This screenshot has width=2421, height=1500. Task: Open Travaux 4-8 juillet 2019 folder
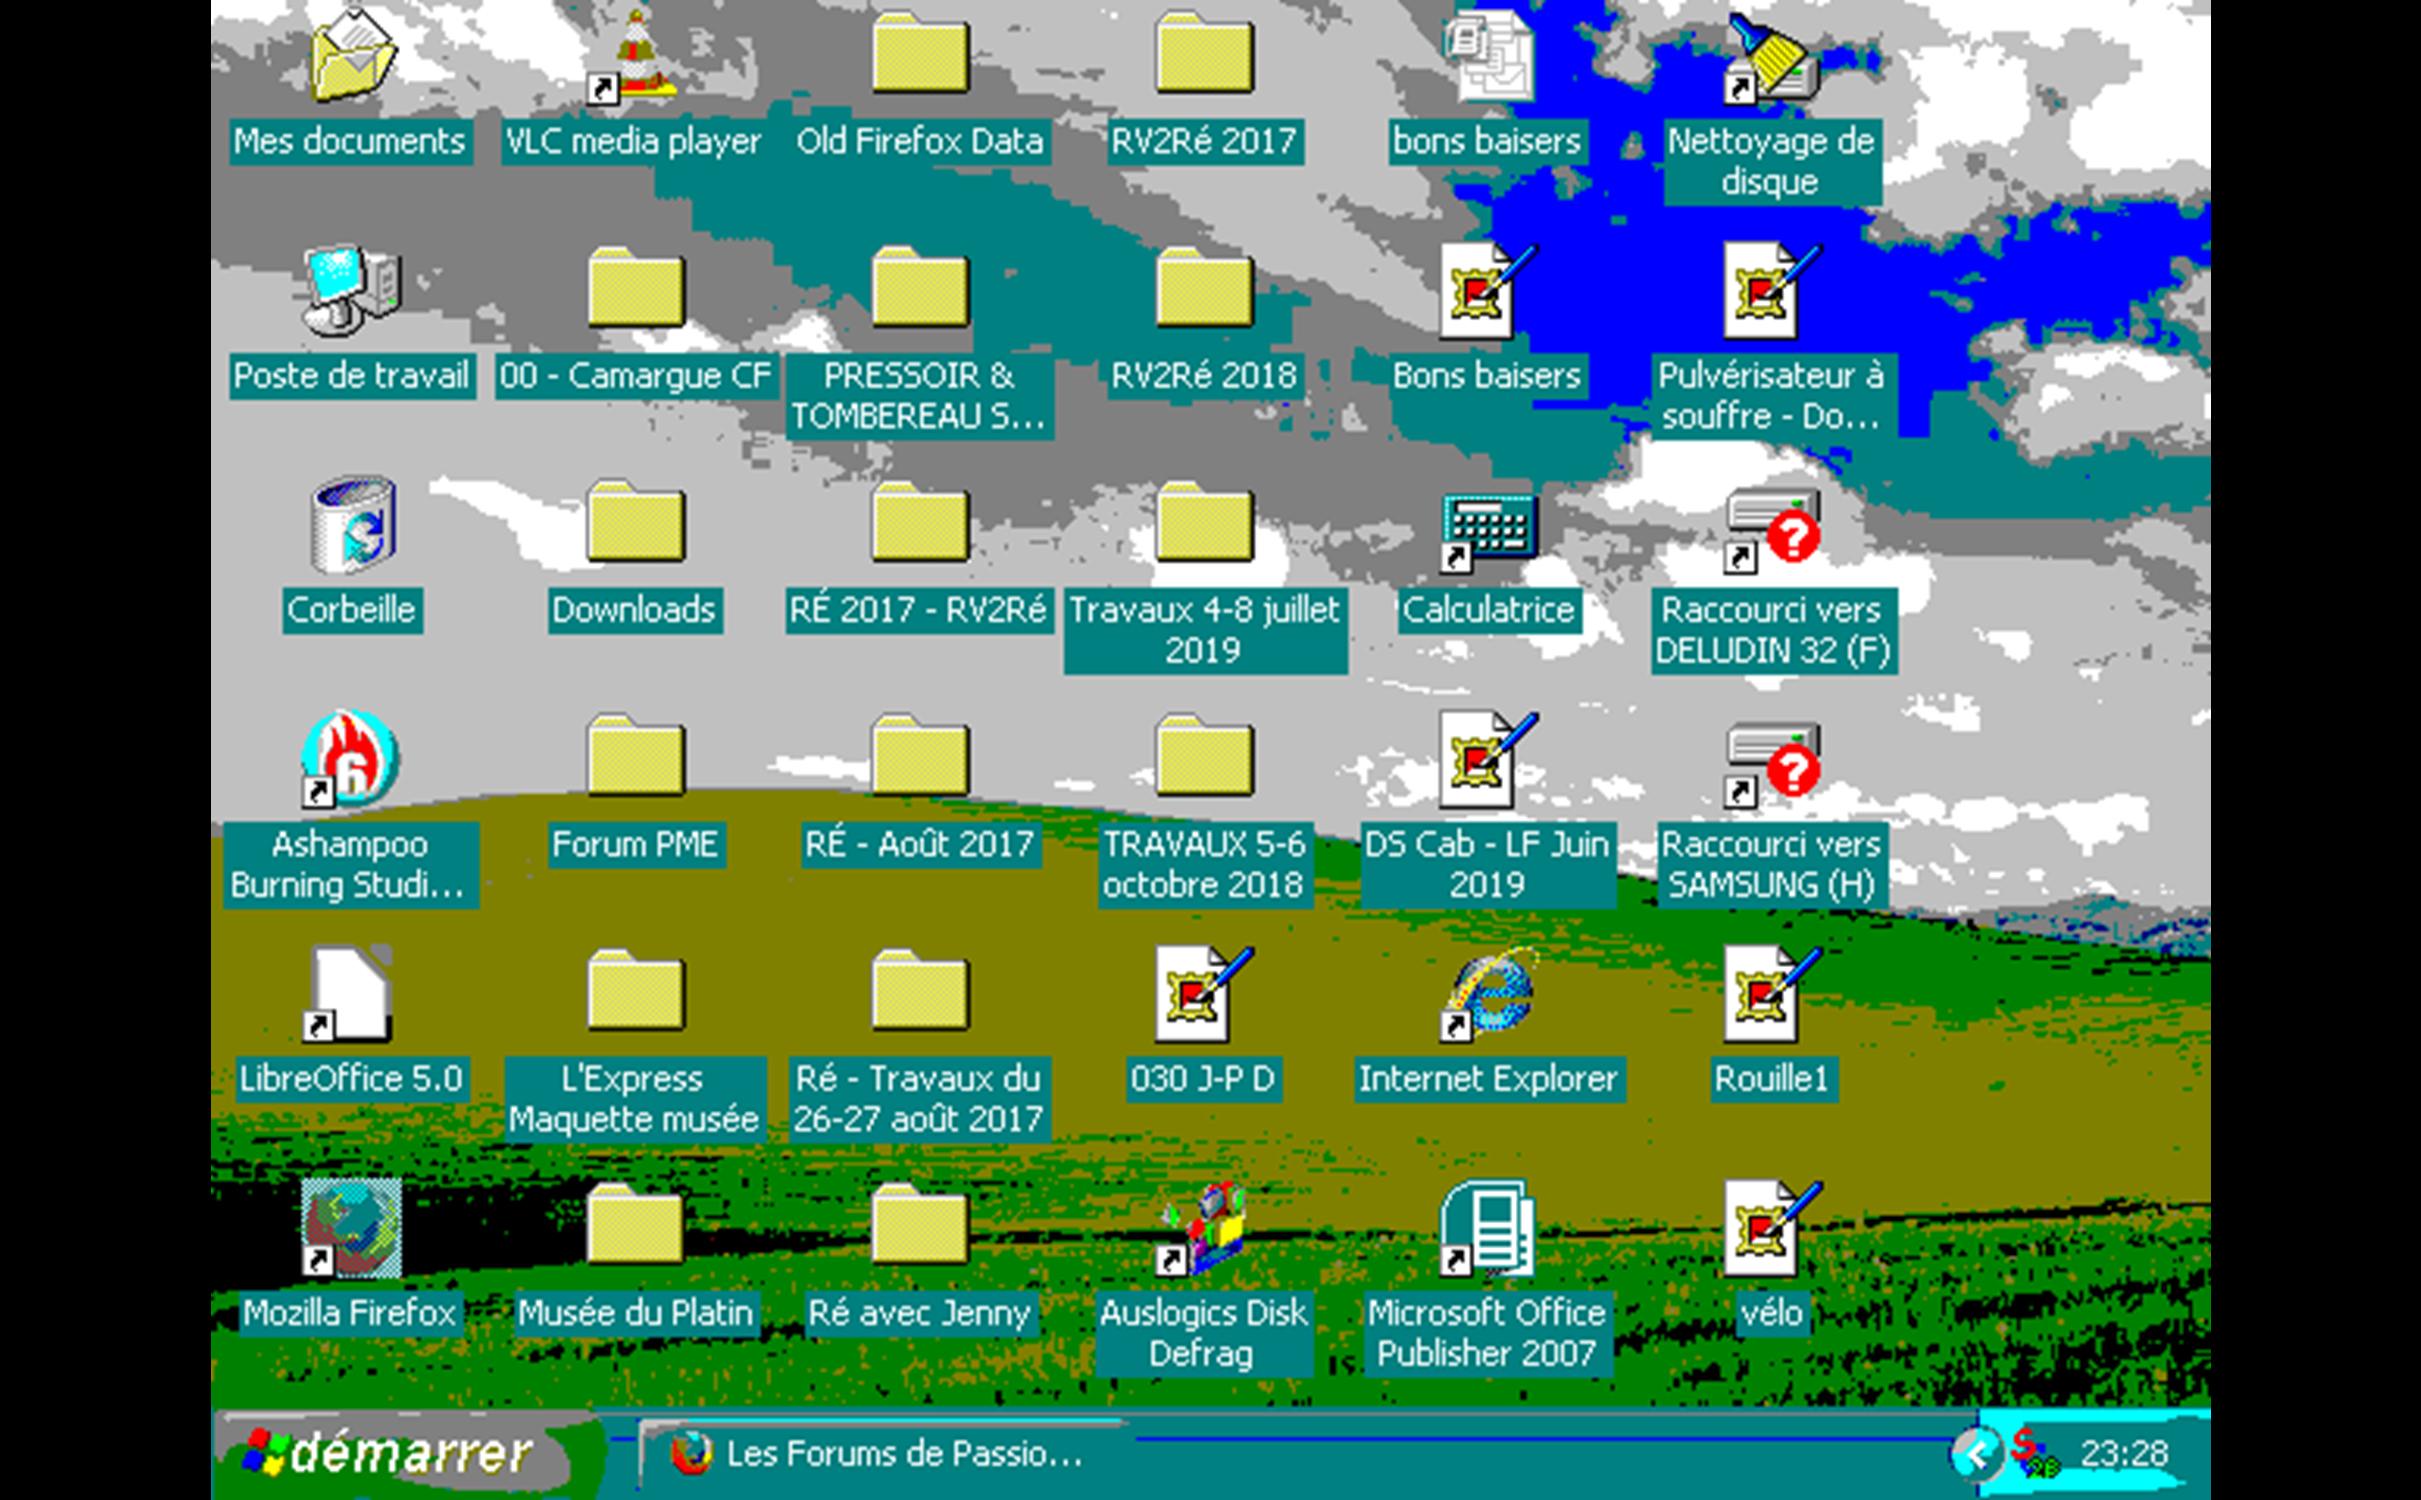pyautogui.click(x=1203, y=523)
